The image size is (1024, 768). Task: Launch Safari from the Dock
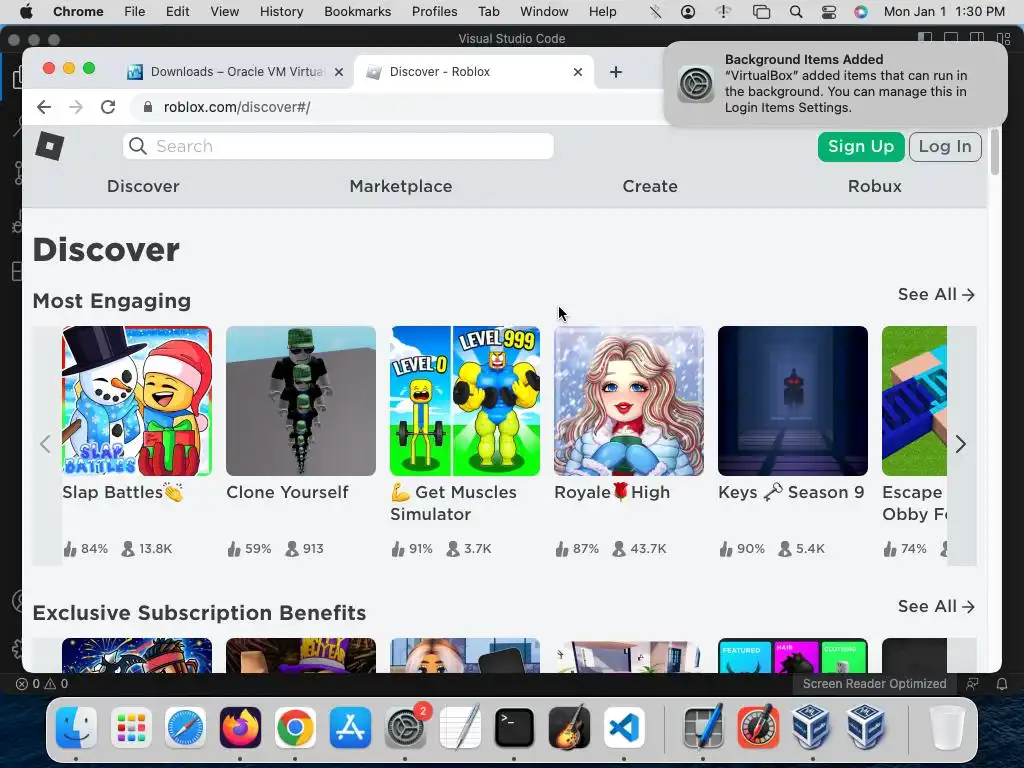click(x=185, y=728)
